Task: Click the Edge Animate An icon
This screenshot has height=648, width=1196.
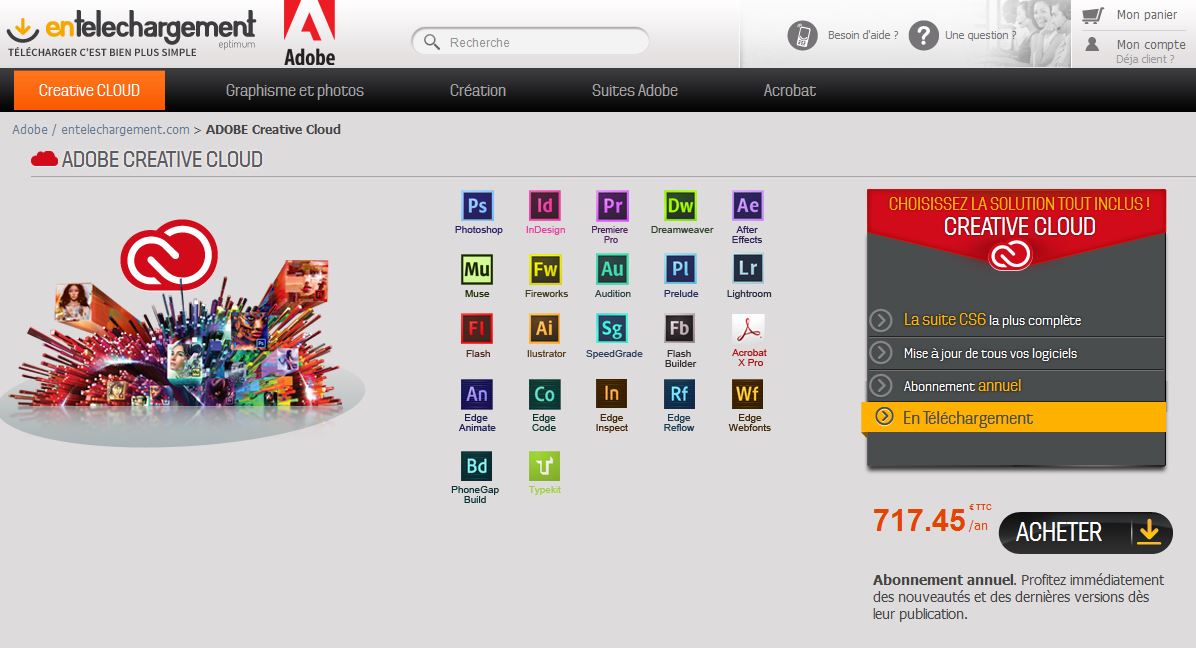Action: [x=477, y=394]
